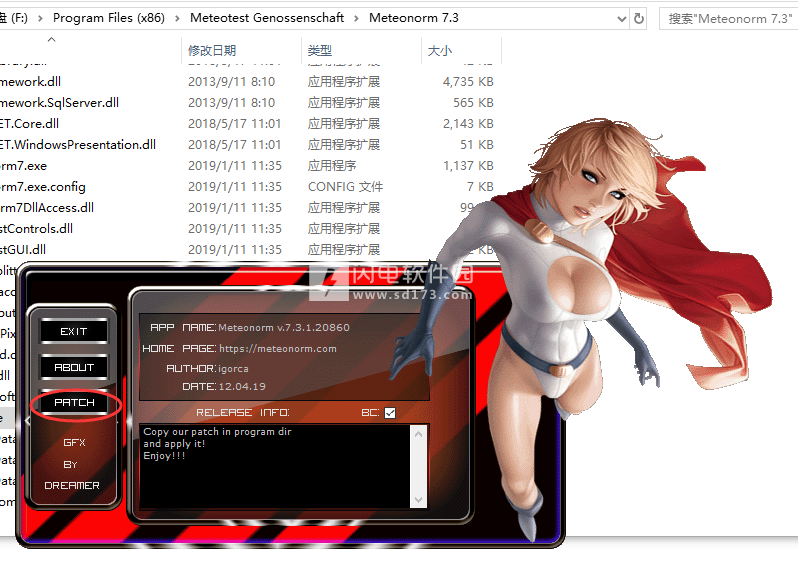Sort by 类型 column header
Image resolution: width=798 pixels, height=563 pixels.
tap(320, 50)
